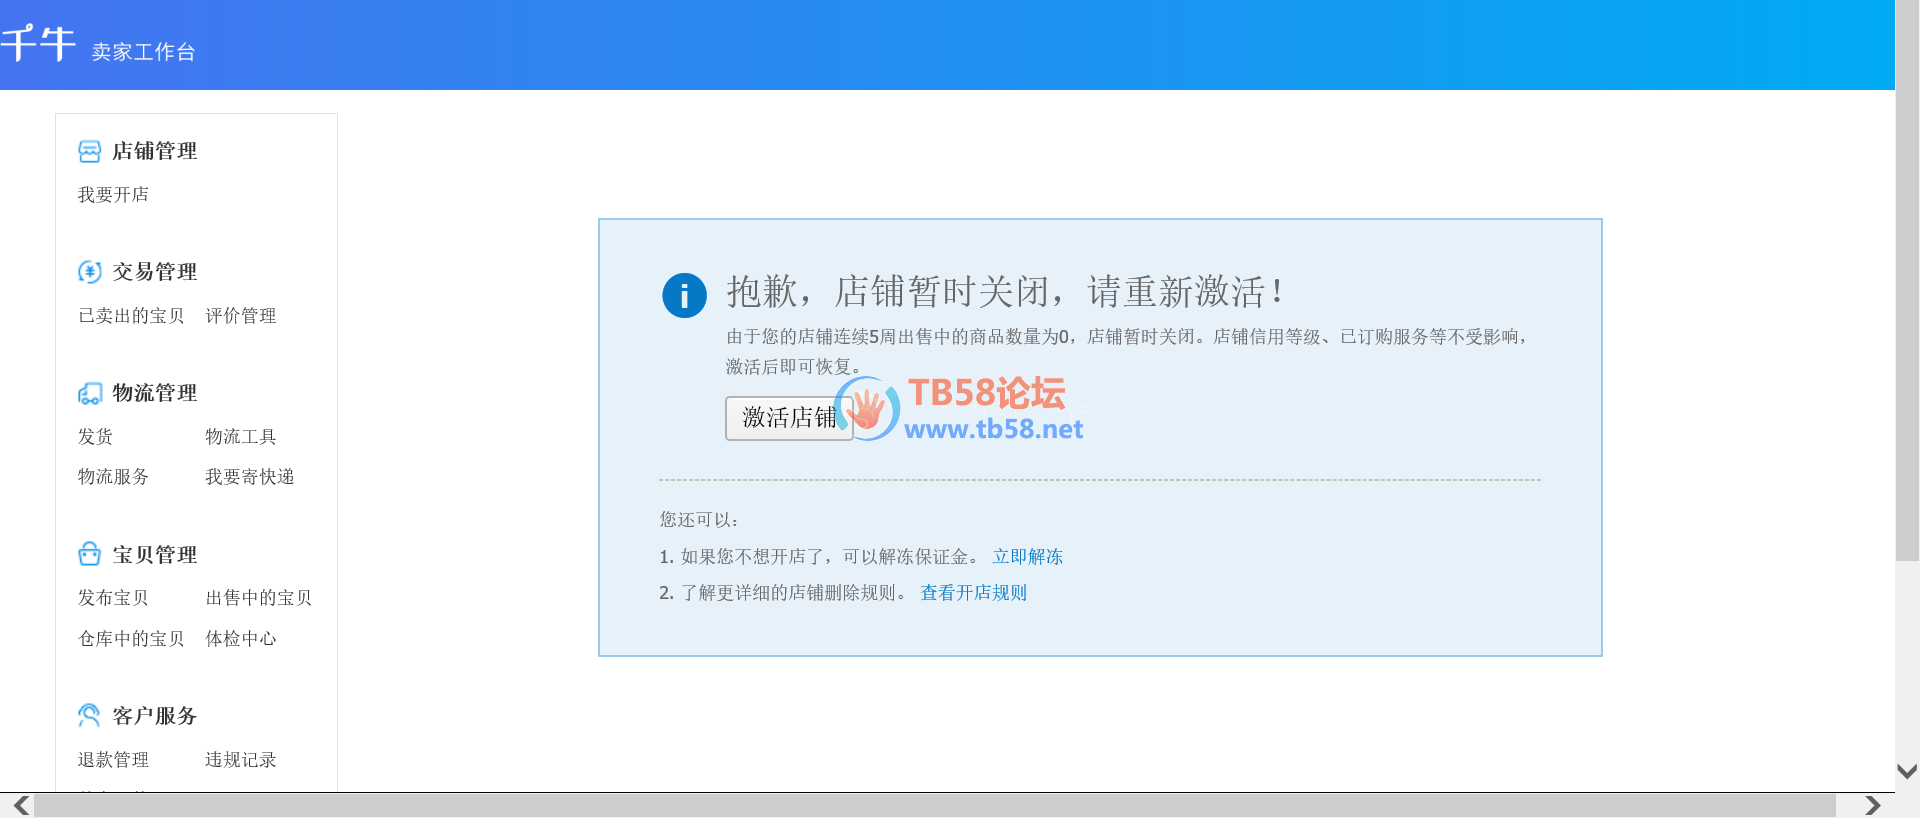The height and width of the screenshot is (818, 1920).
Task: Click the 客户服务 headset icon
Action: click(89, 715)
